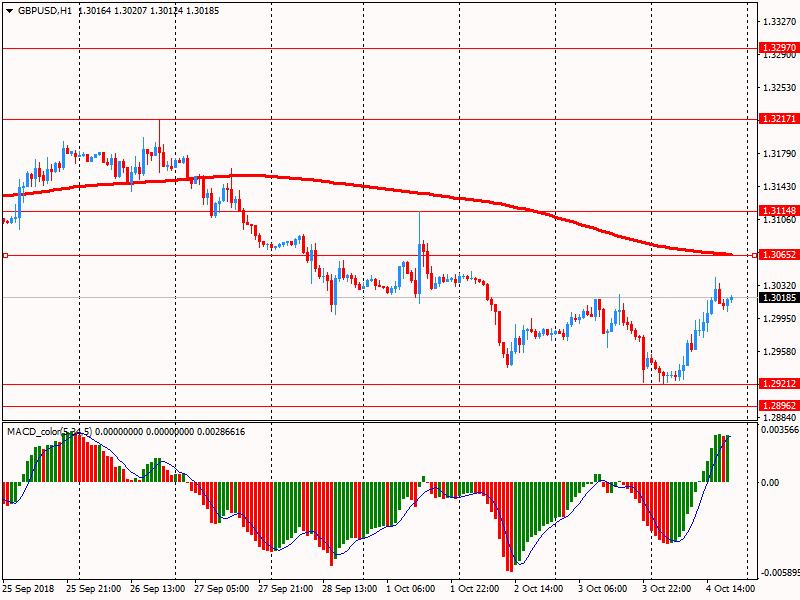Open the GBPUSD,H1 chart dropdown arrow
The image size is (800, 600).
(9, 11)
